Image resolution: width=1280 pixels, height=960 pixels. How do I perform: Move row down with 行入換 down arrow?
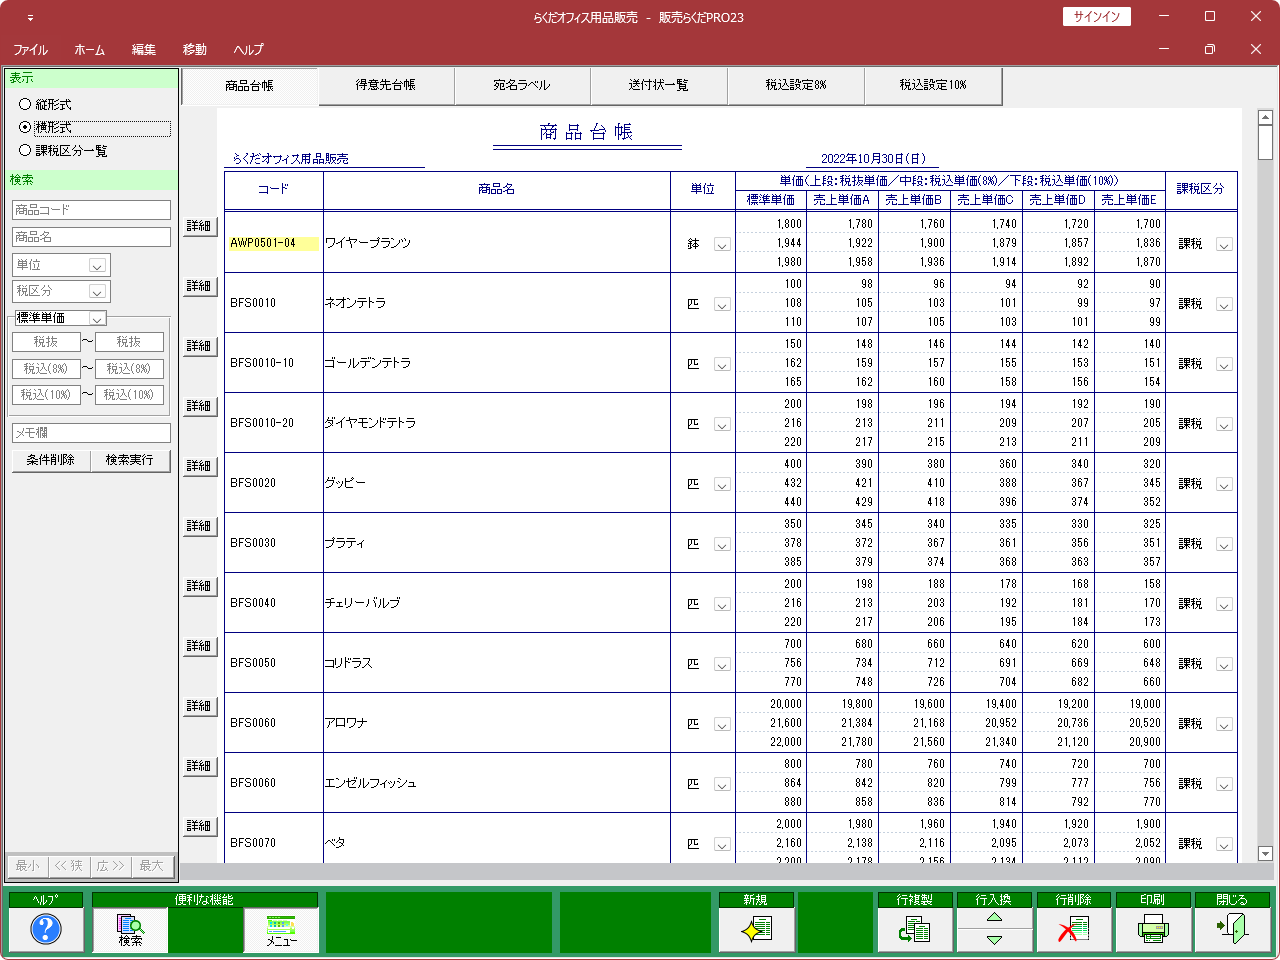994,940
